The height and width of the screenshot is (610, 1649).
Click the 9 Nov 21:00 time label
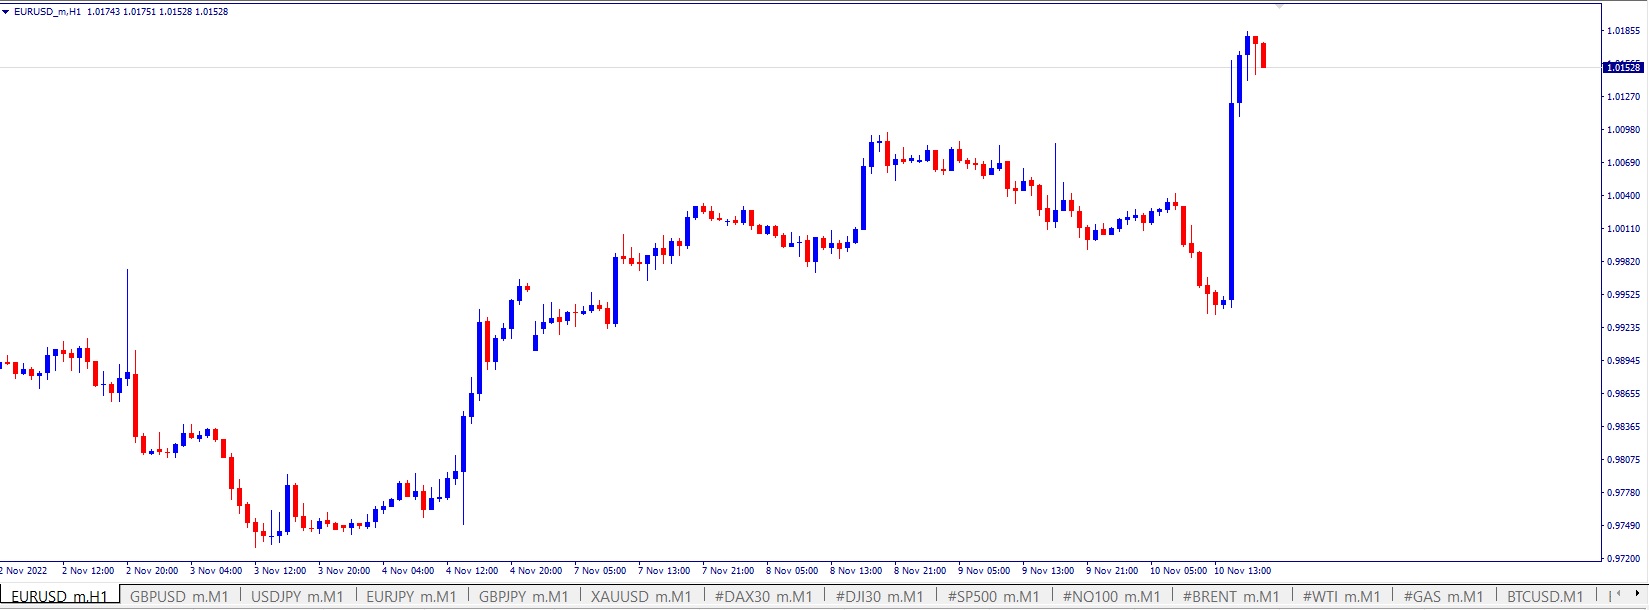1112,571
